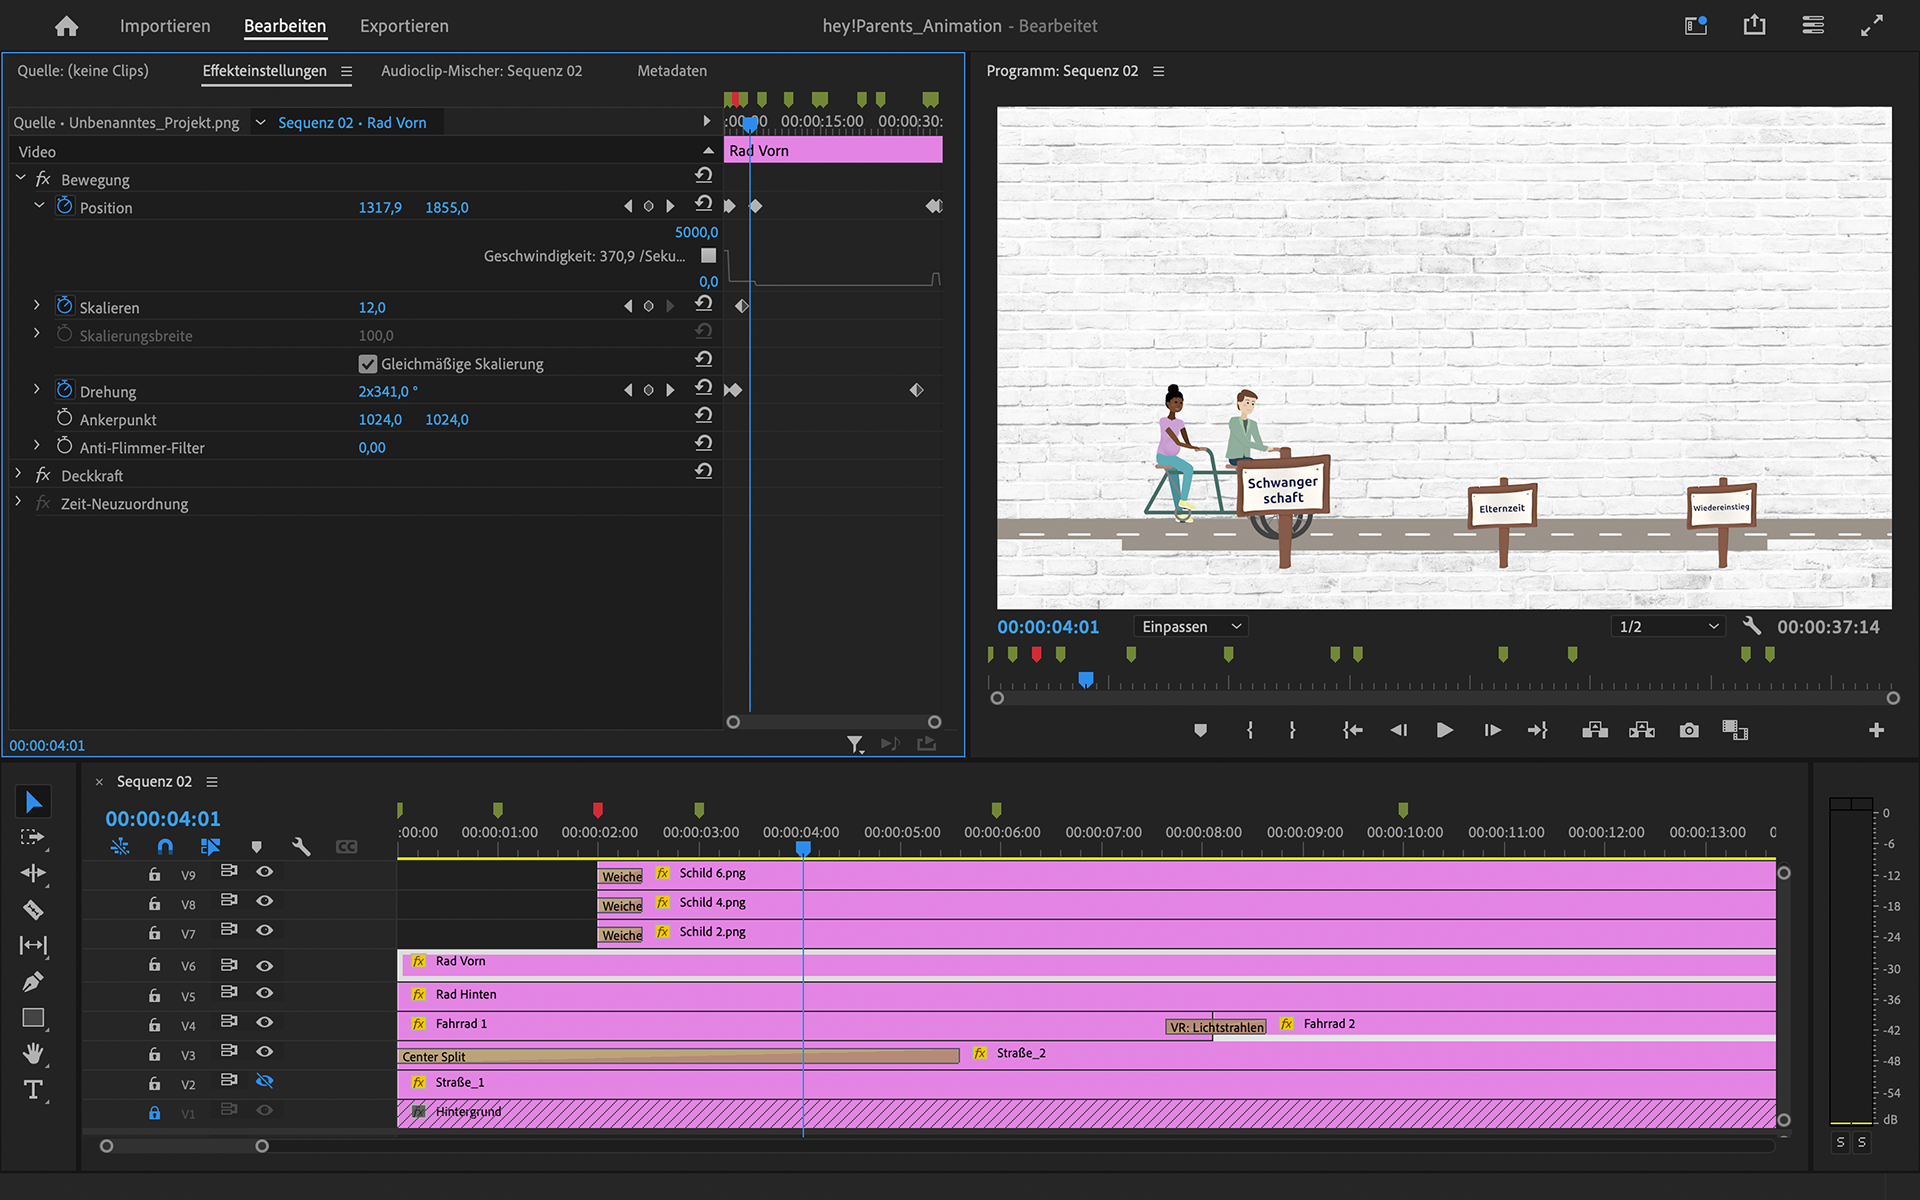Open the effect filter funnel icon

click(855, 744)
